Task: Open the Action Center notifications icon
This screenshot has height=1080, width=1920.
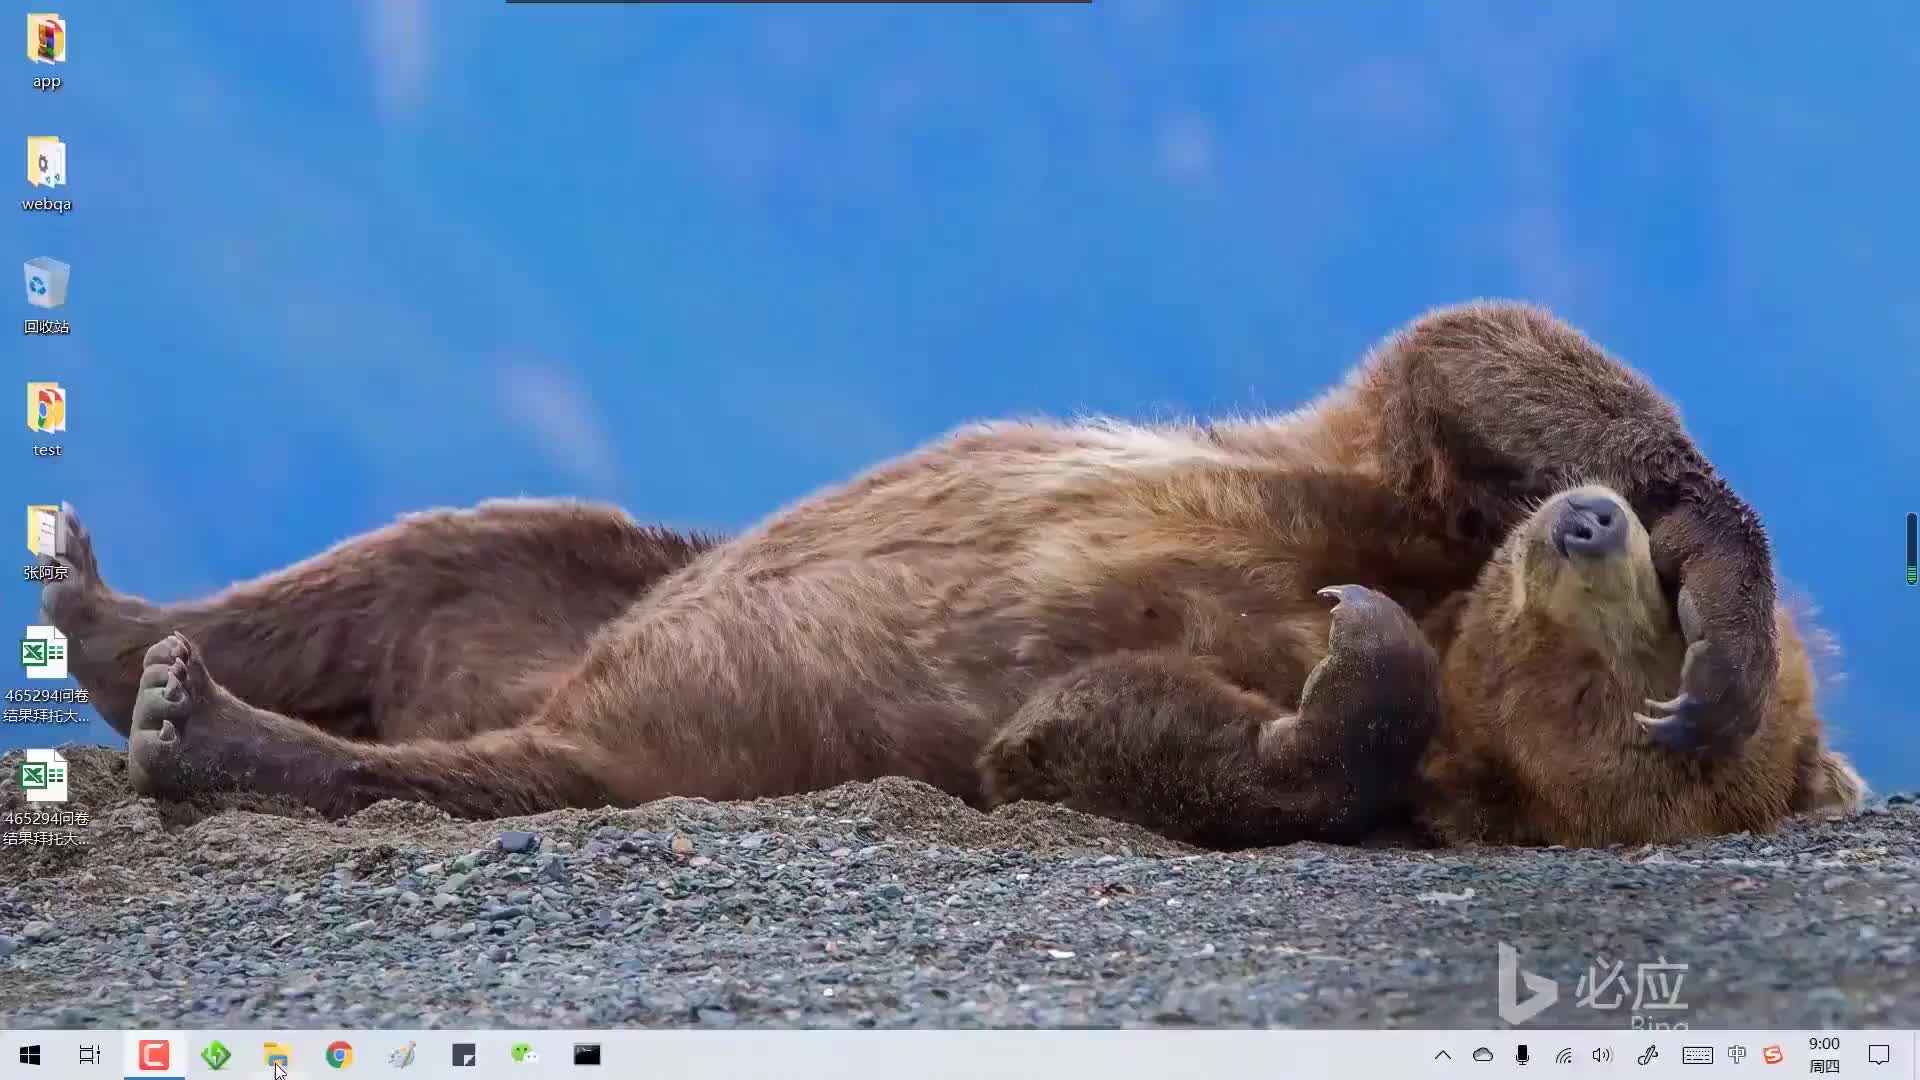Action: (x=1879, y=1055)
